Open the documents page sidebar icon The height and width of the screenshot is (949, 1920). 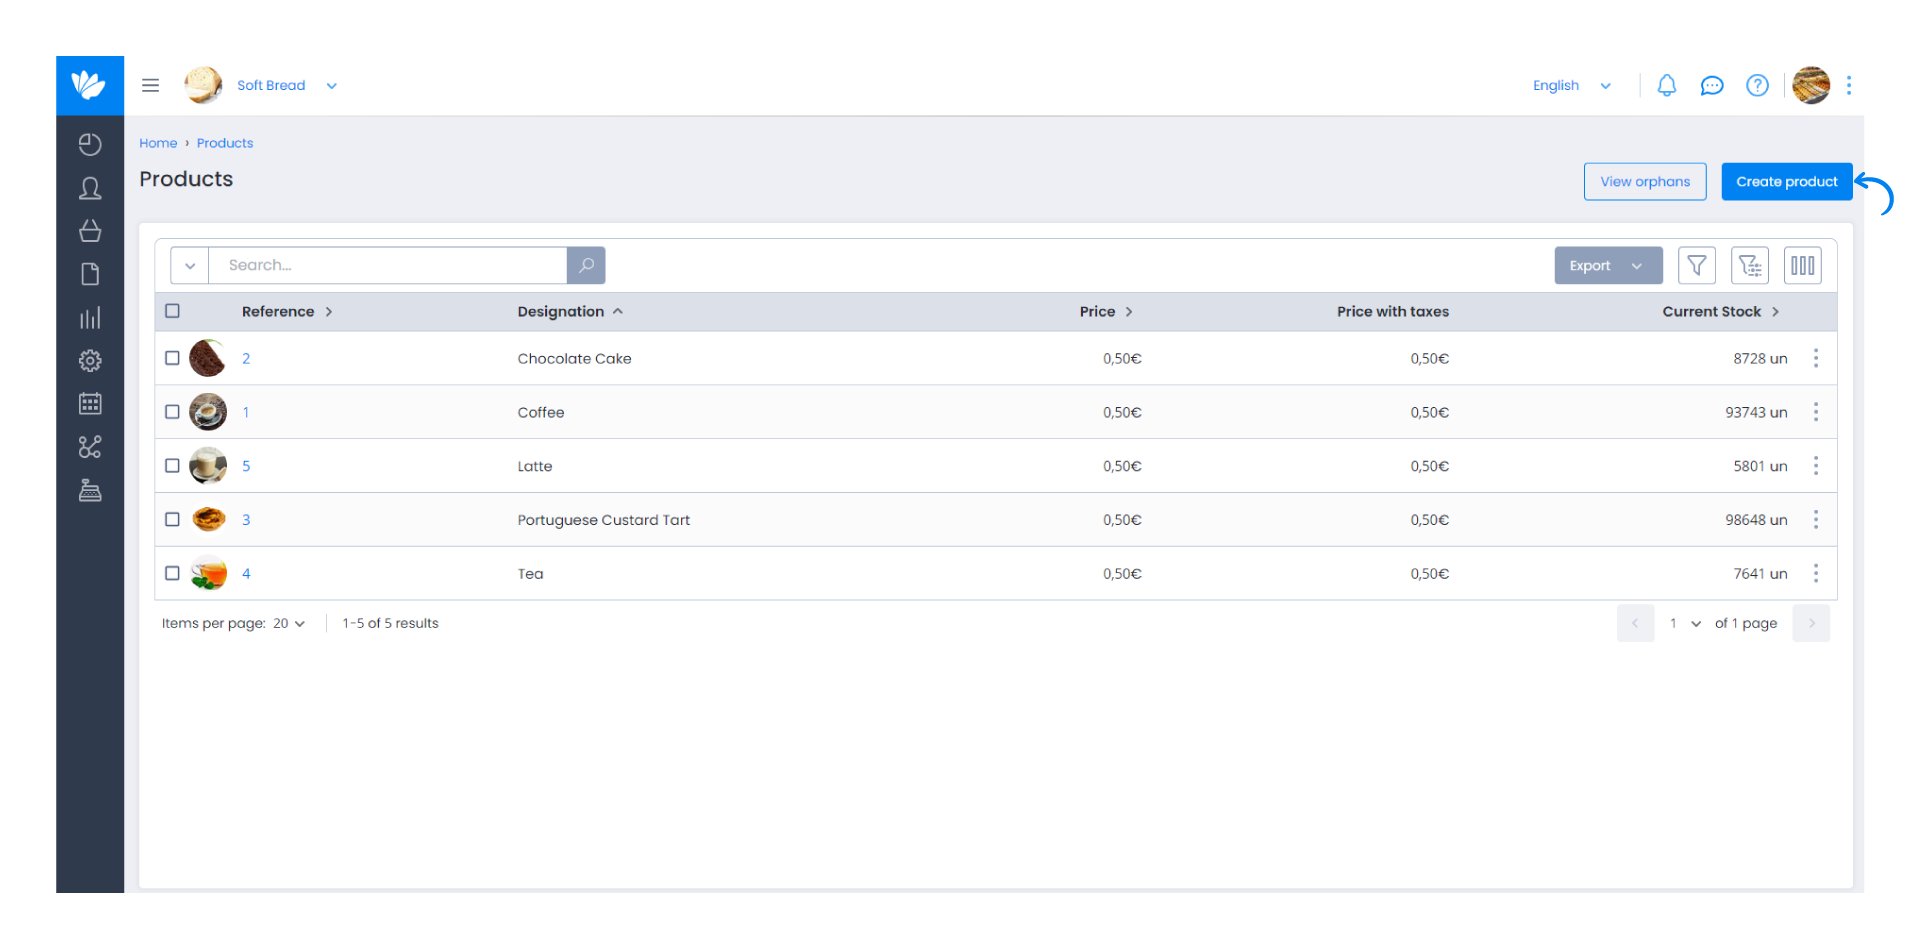pyautogui.click(x=90, y=274)
